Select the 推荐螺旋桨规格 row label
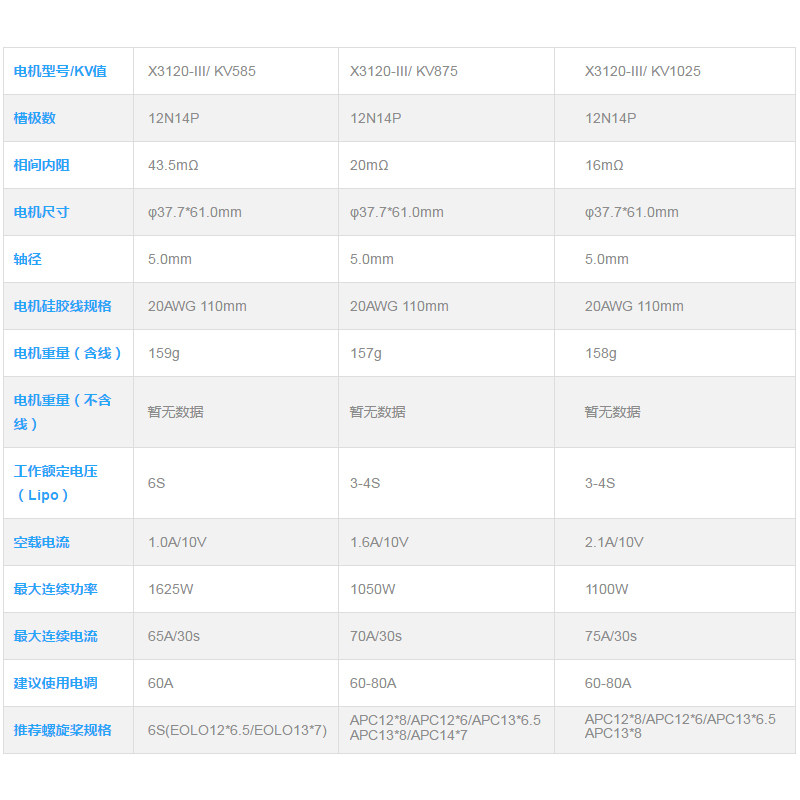This screenshot has height=800, width=800. point(63,730)
